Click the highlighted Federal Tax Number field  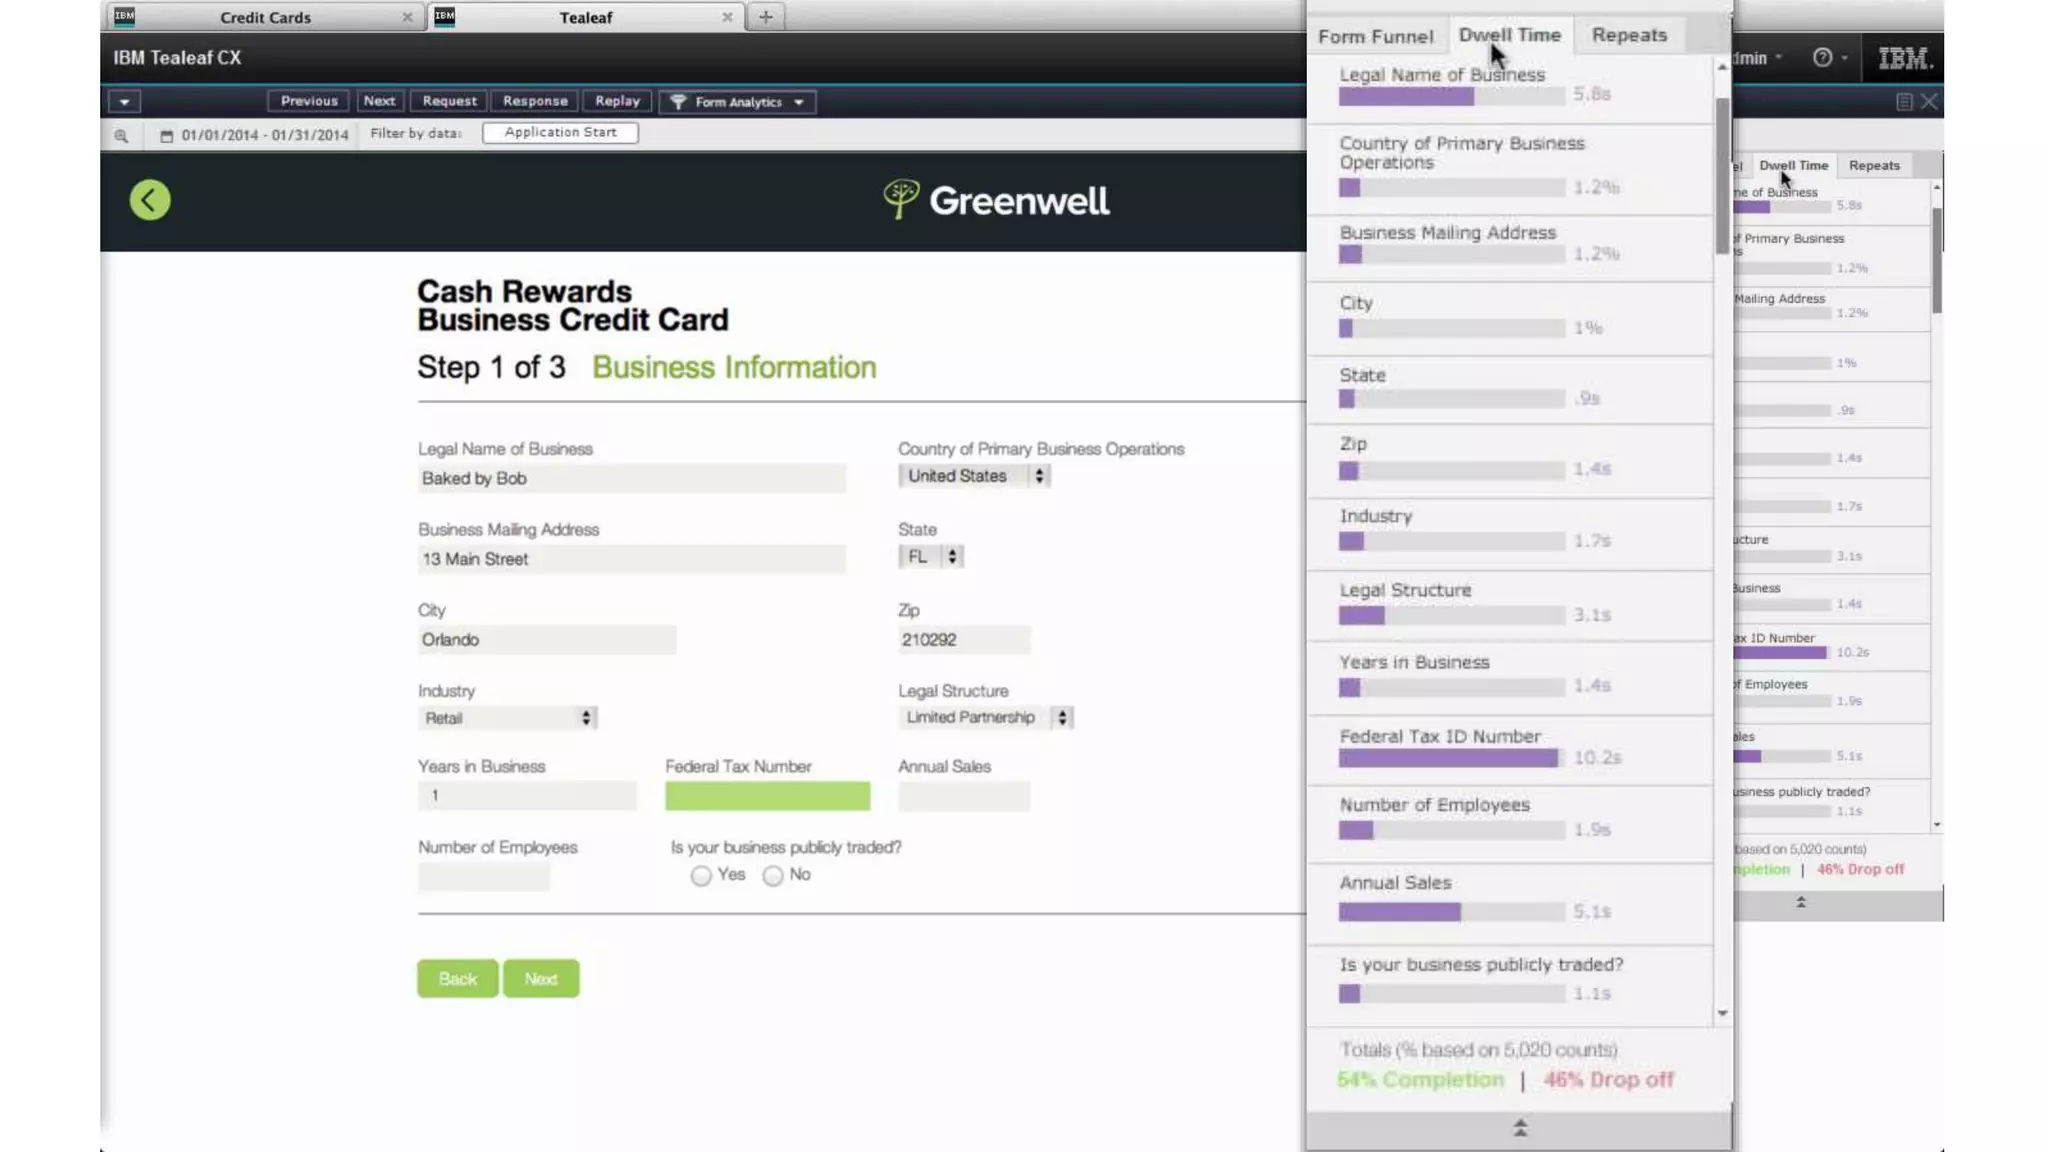767,796
